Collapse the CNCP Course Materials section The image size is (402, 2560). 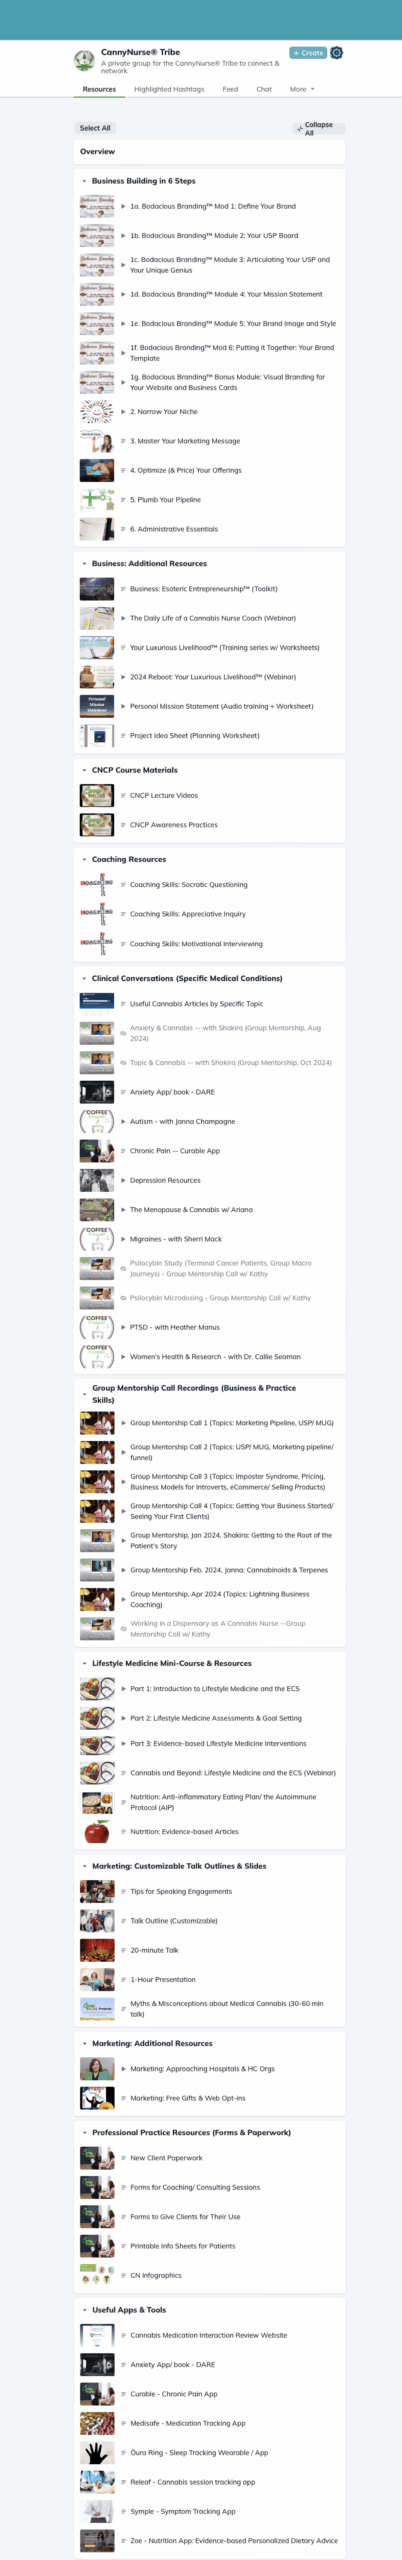coord(84,770)
